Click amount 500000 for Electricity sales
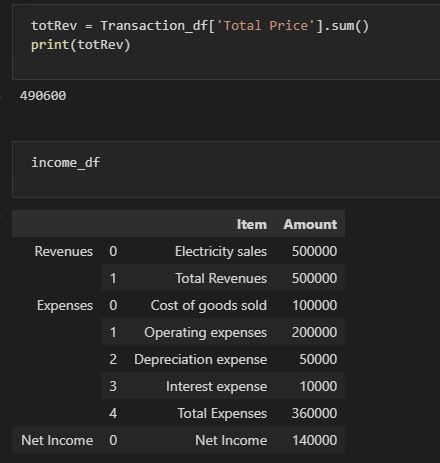Image resolution: width=440 pixels, height=463 pixels. [314, 251]
